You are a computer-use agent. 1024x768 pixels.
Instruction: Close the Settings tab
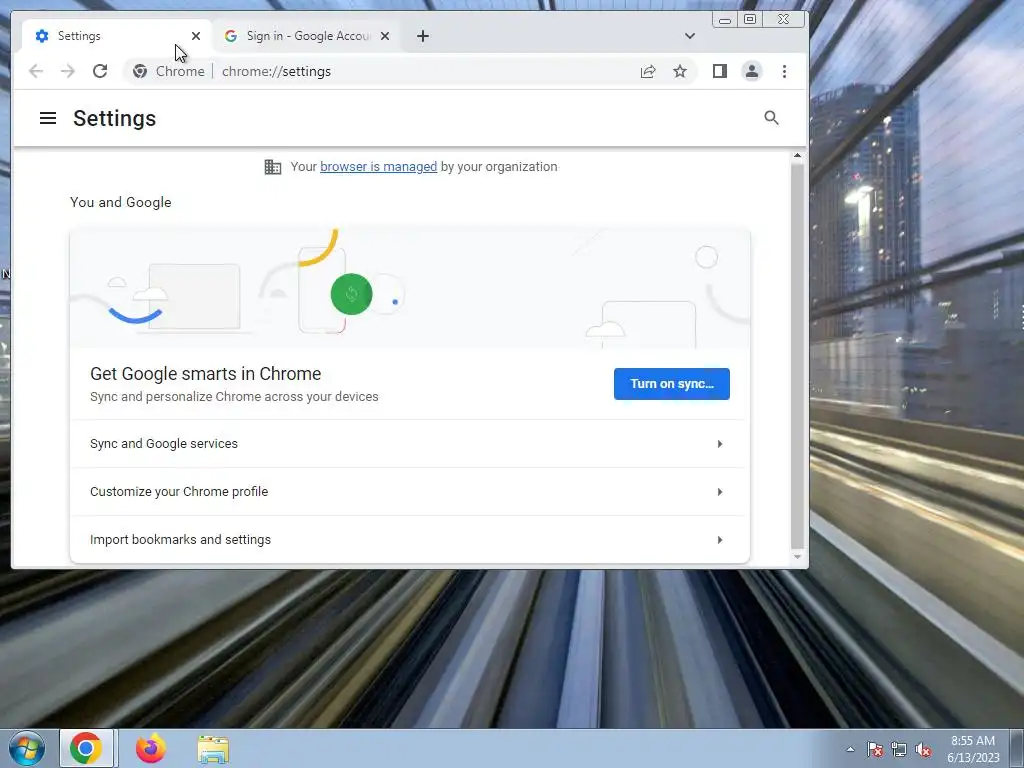coord(196,36)
